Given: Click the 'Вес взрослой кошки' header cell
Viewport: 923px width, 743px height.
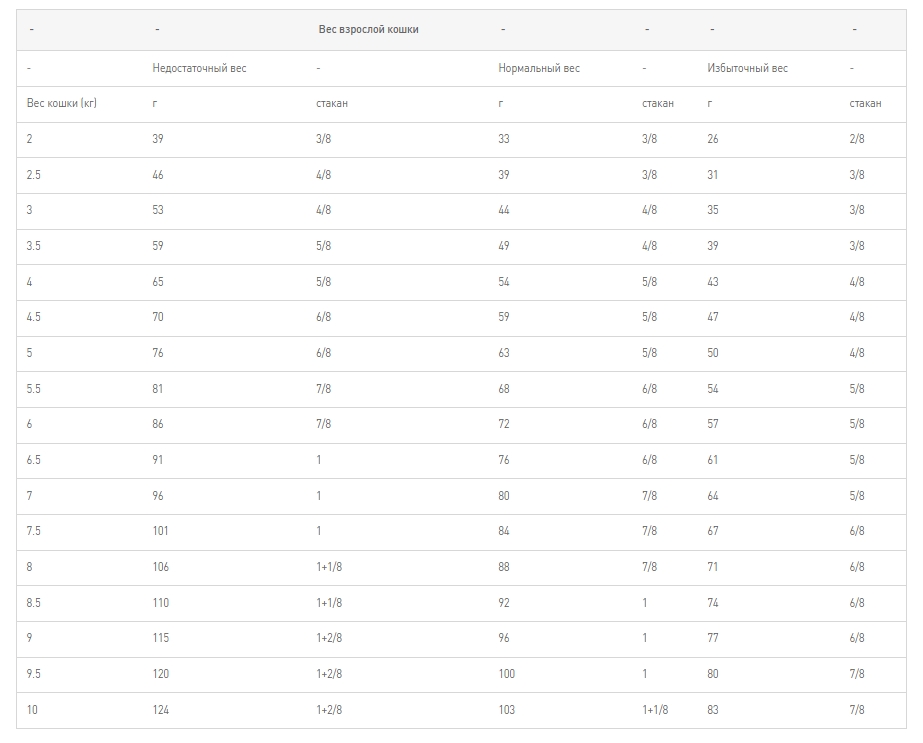Looking at the screenshot, I should click(368, 30).
